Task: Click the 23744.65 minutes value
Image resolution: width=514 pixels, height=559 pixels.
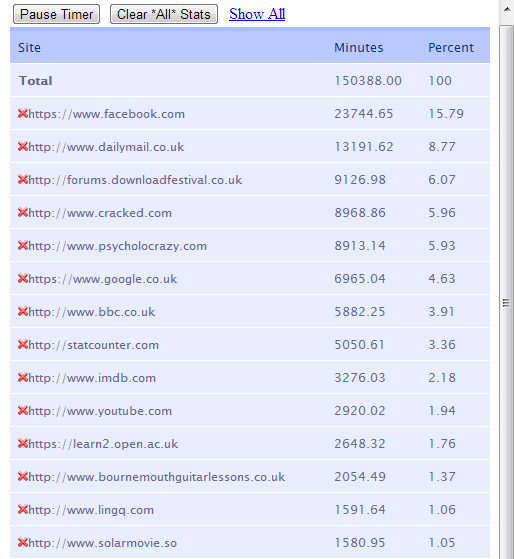Action: tap(364, 114)
